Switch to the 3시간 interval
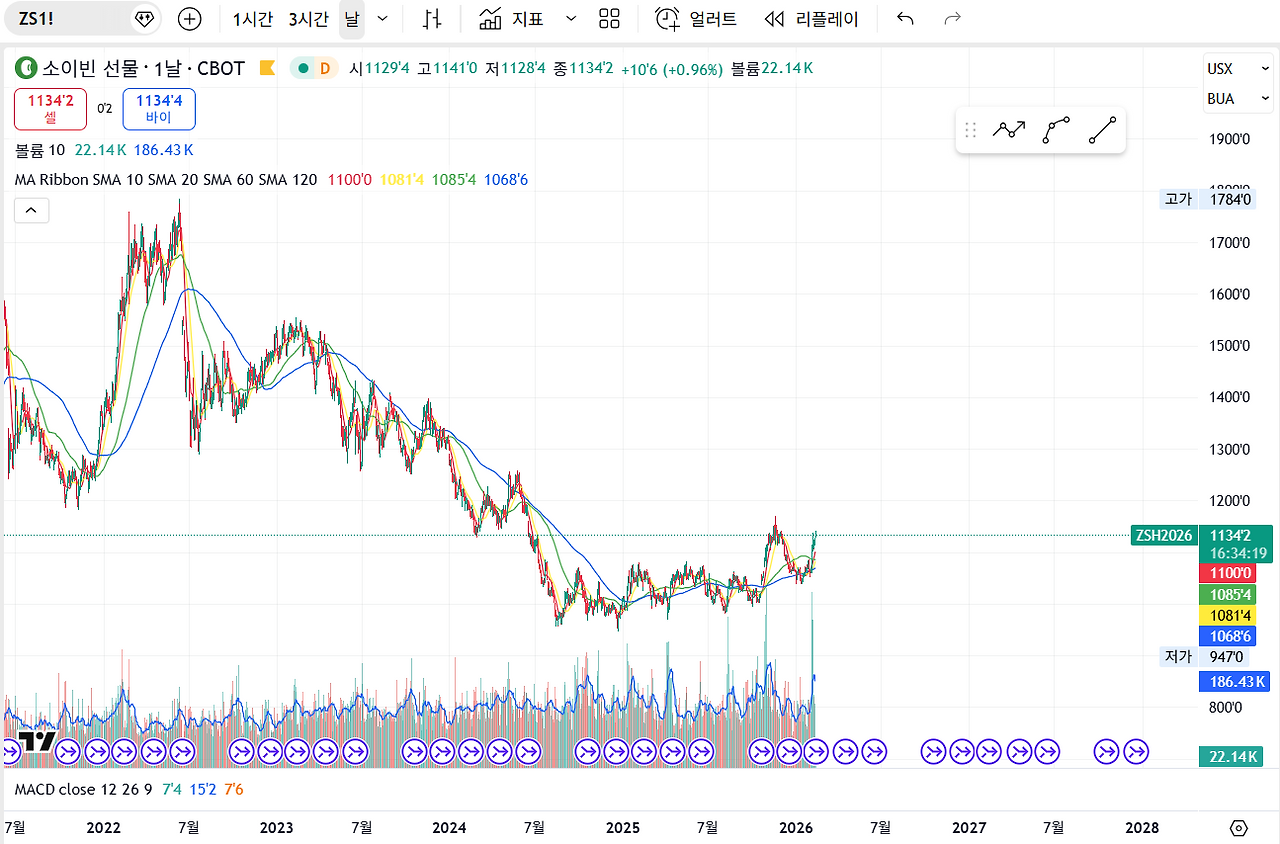 click(x=308, y=19)
